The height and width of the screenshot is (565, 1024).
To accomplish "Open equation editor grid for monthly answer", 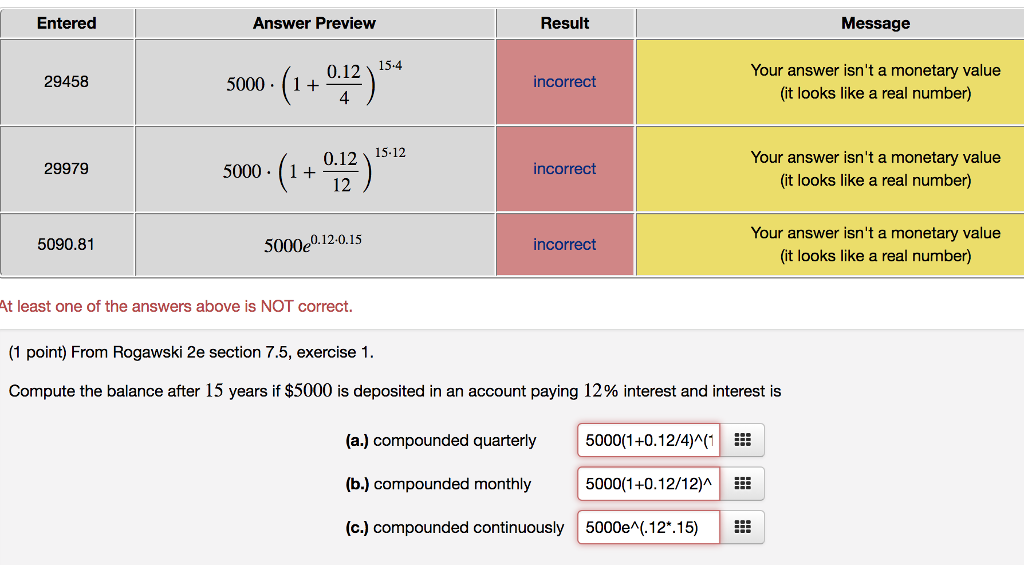I will point(742,484).
